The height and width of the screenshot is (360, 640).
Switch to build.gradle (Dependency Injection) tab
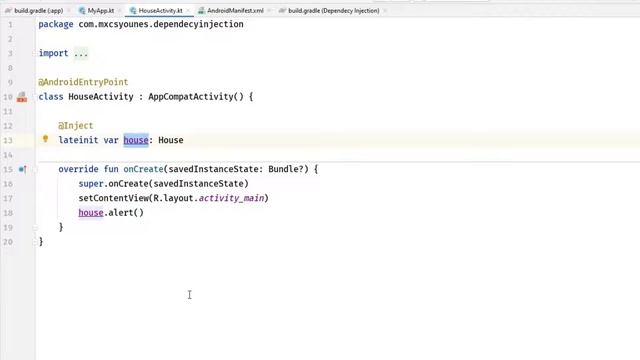coord(333,11)
